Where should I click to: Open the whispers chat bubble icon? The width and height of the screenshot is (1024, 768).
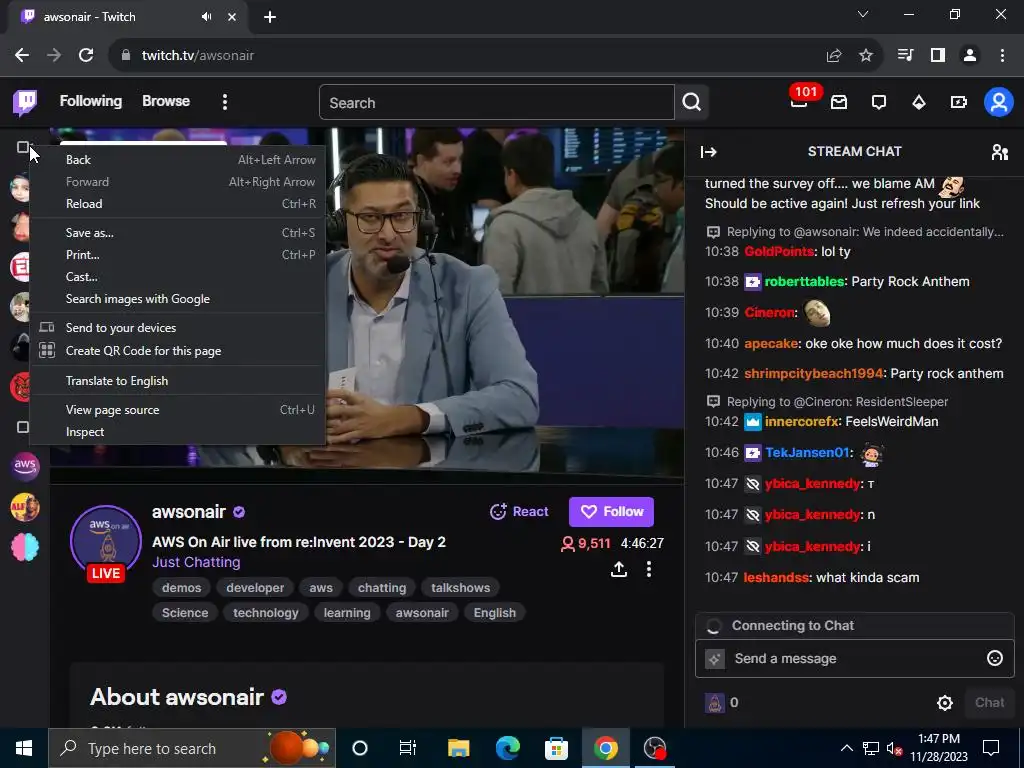click(879, 102)
